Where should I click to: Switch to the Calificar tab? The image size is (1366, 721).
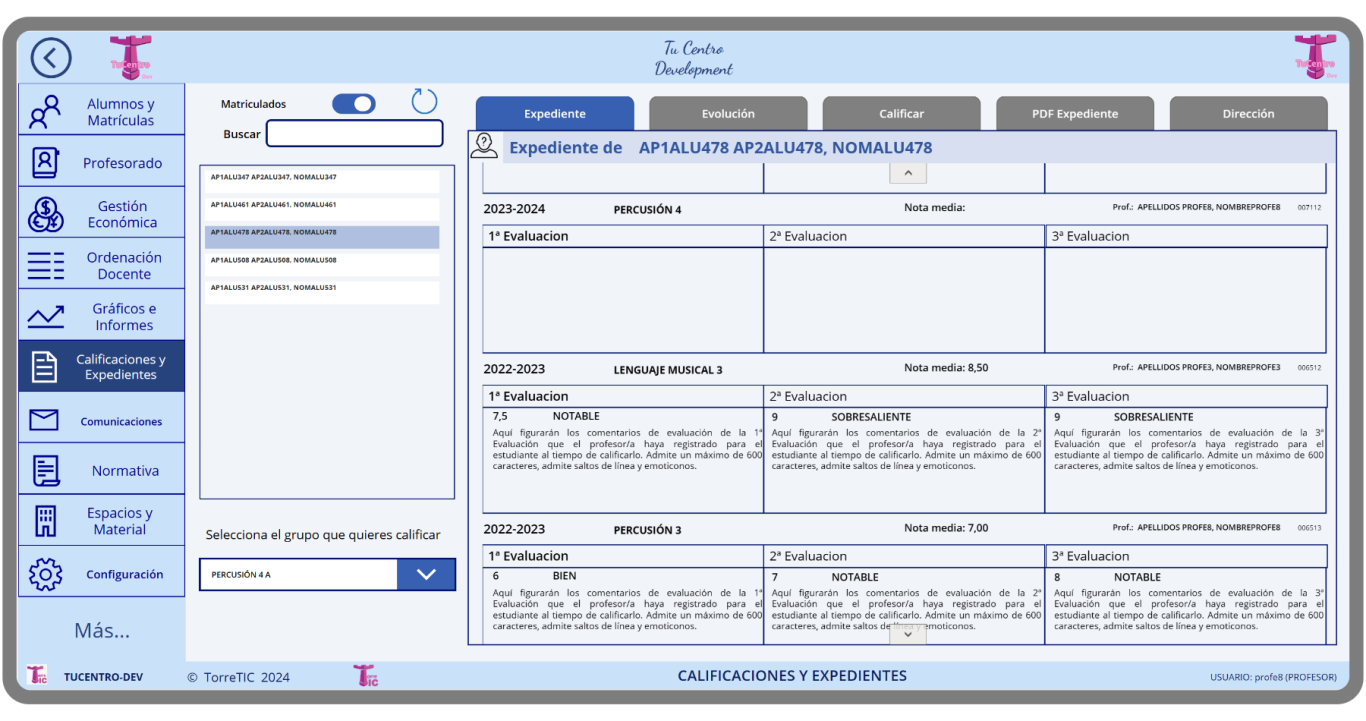(x=901, y=113)
